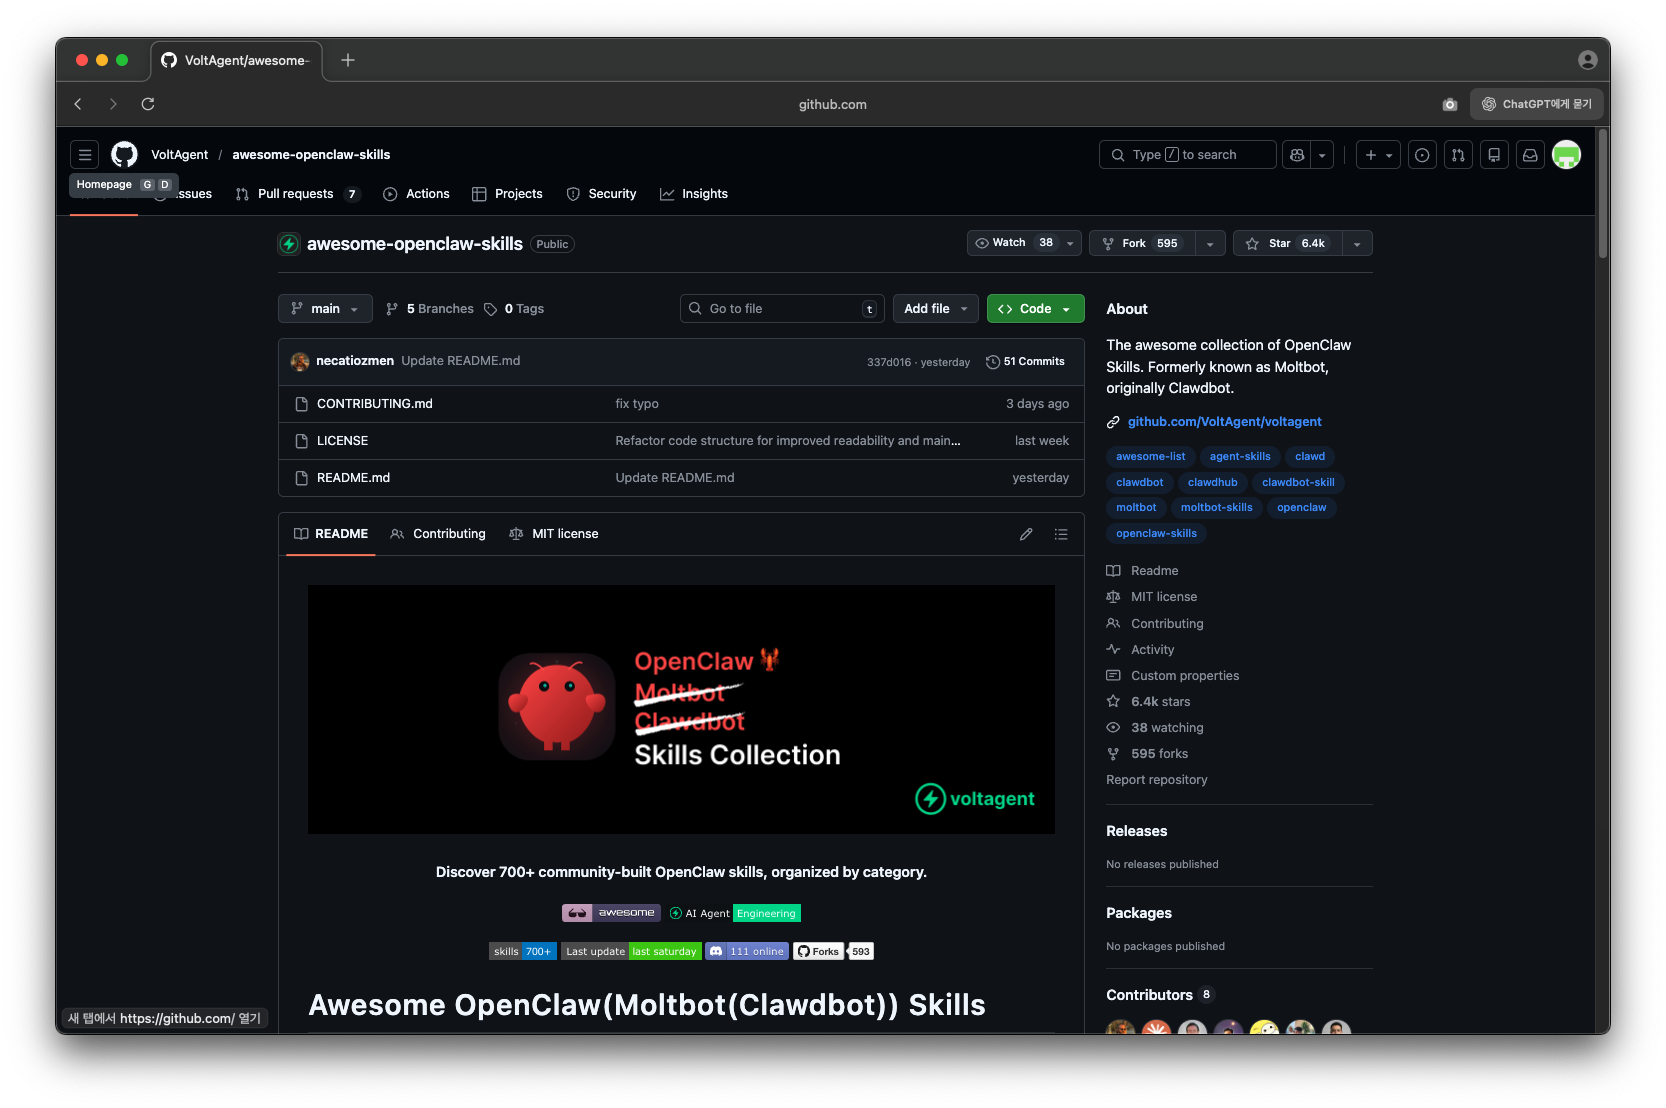Image resolution: width=1666 pixels, height=1108 pixels.
Task: Fork the repository with Fork button
Action: pyautogui.click(x=1142, y=243)
